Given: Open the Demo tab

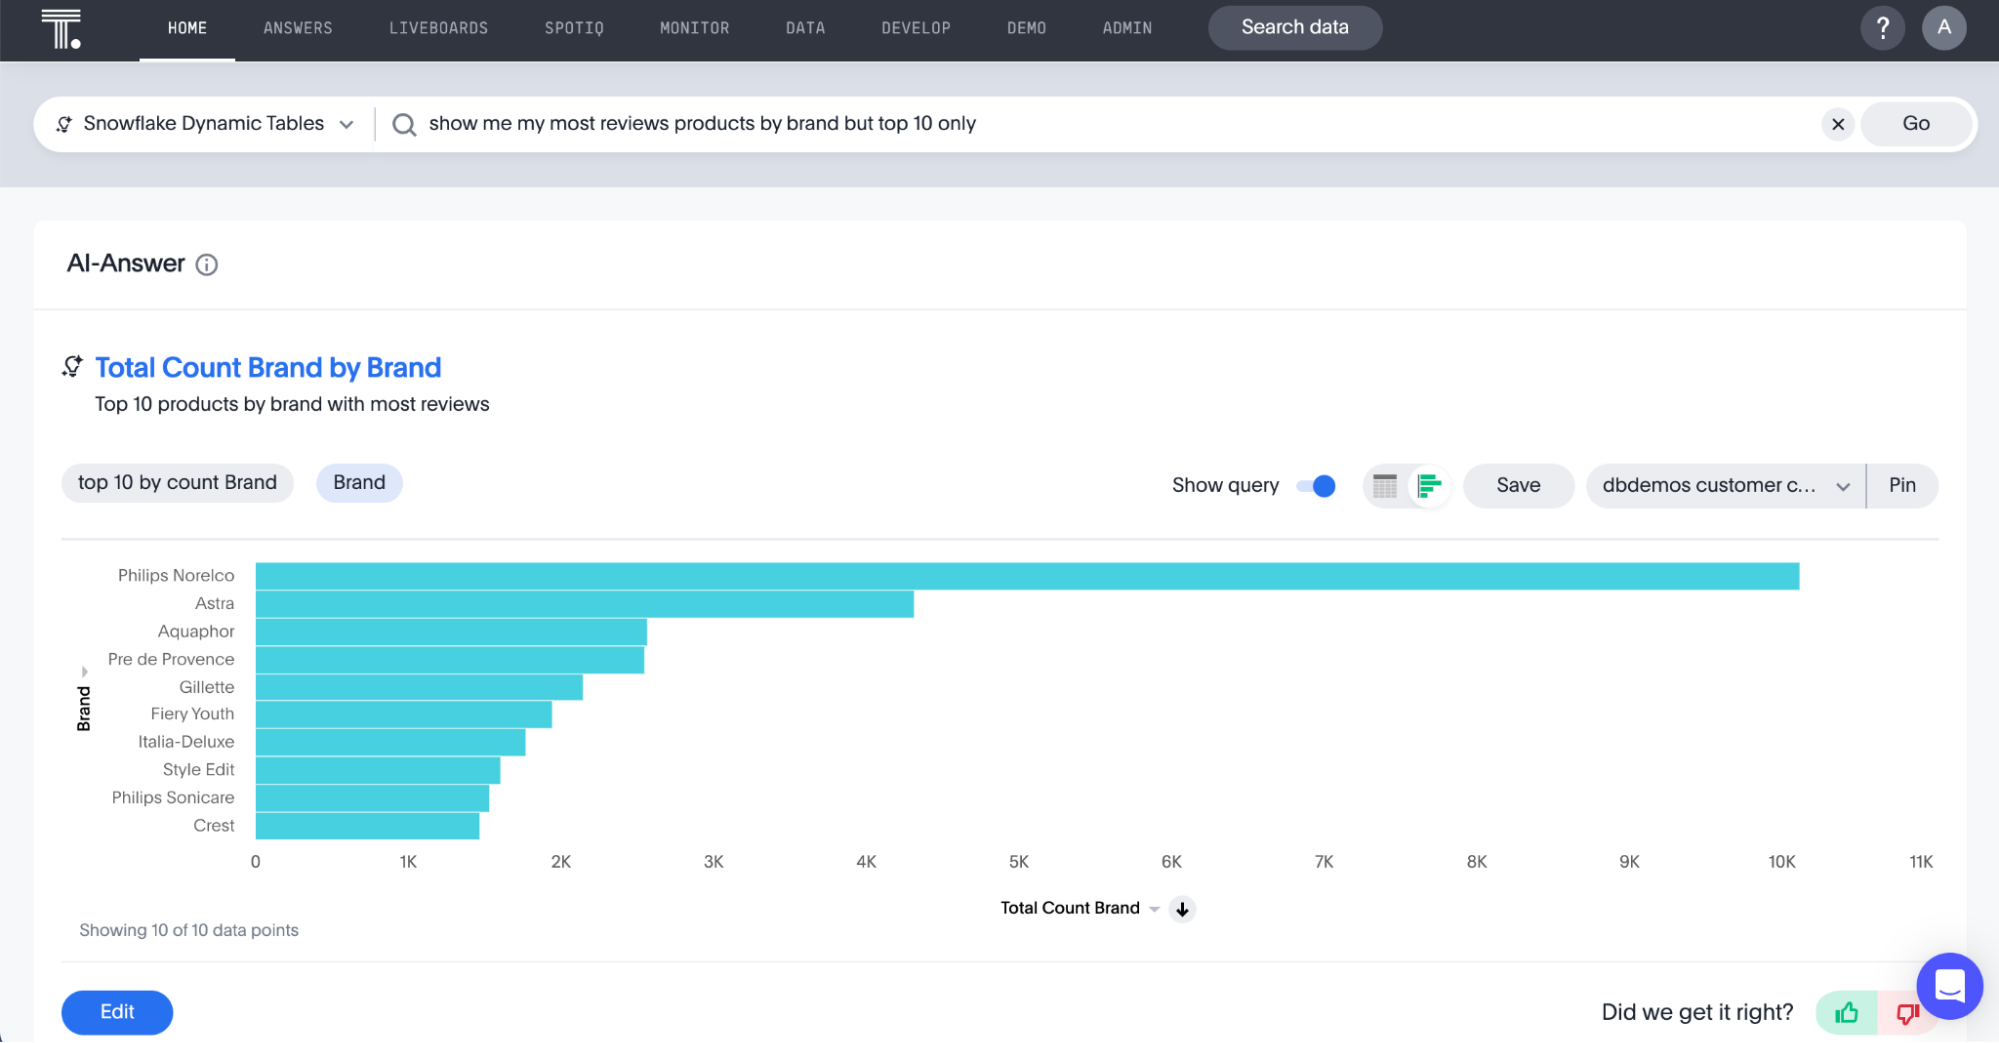Looking at the screenshot, I should click(x=1026, y=28).
